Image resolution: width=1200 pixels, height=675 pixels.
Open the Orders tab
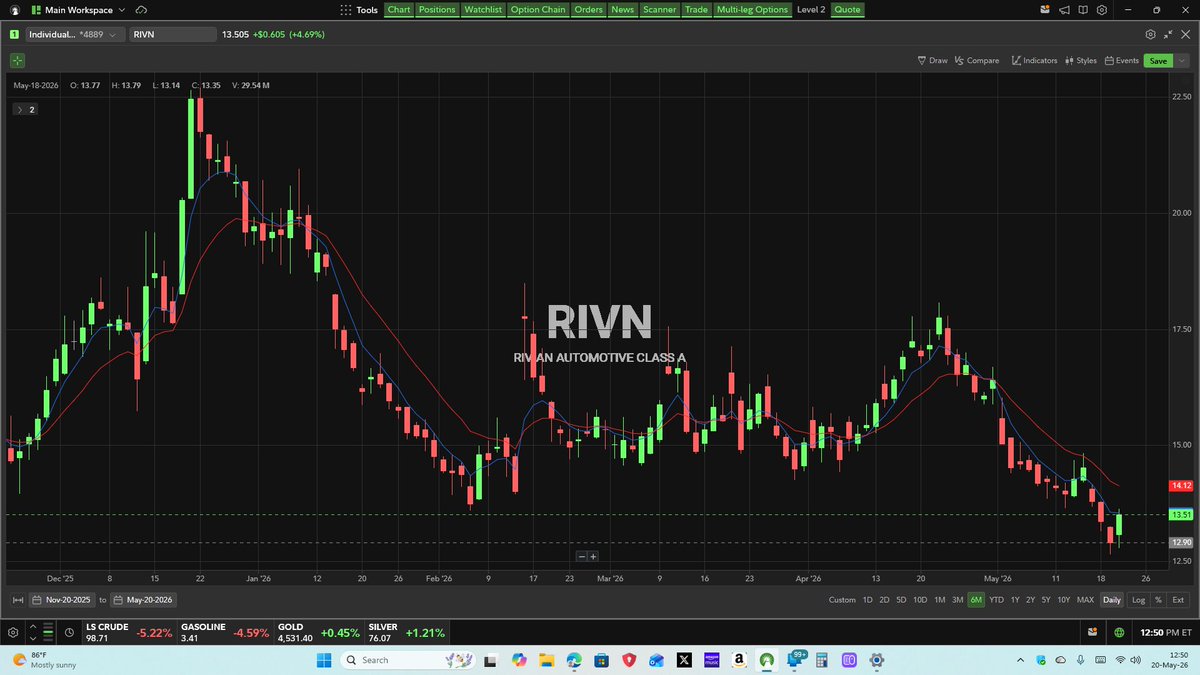588,10
